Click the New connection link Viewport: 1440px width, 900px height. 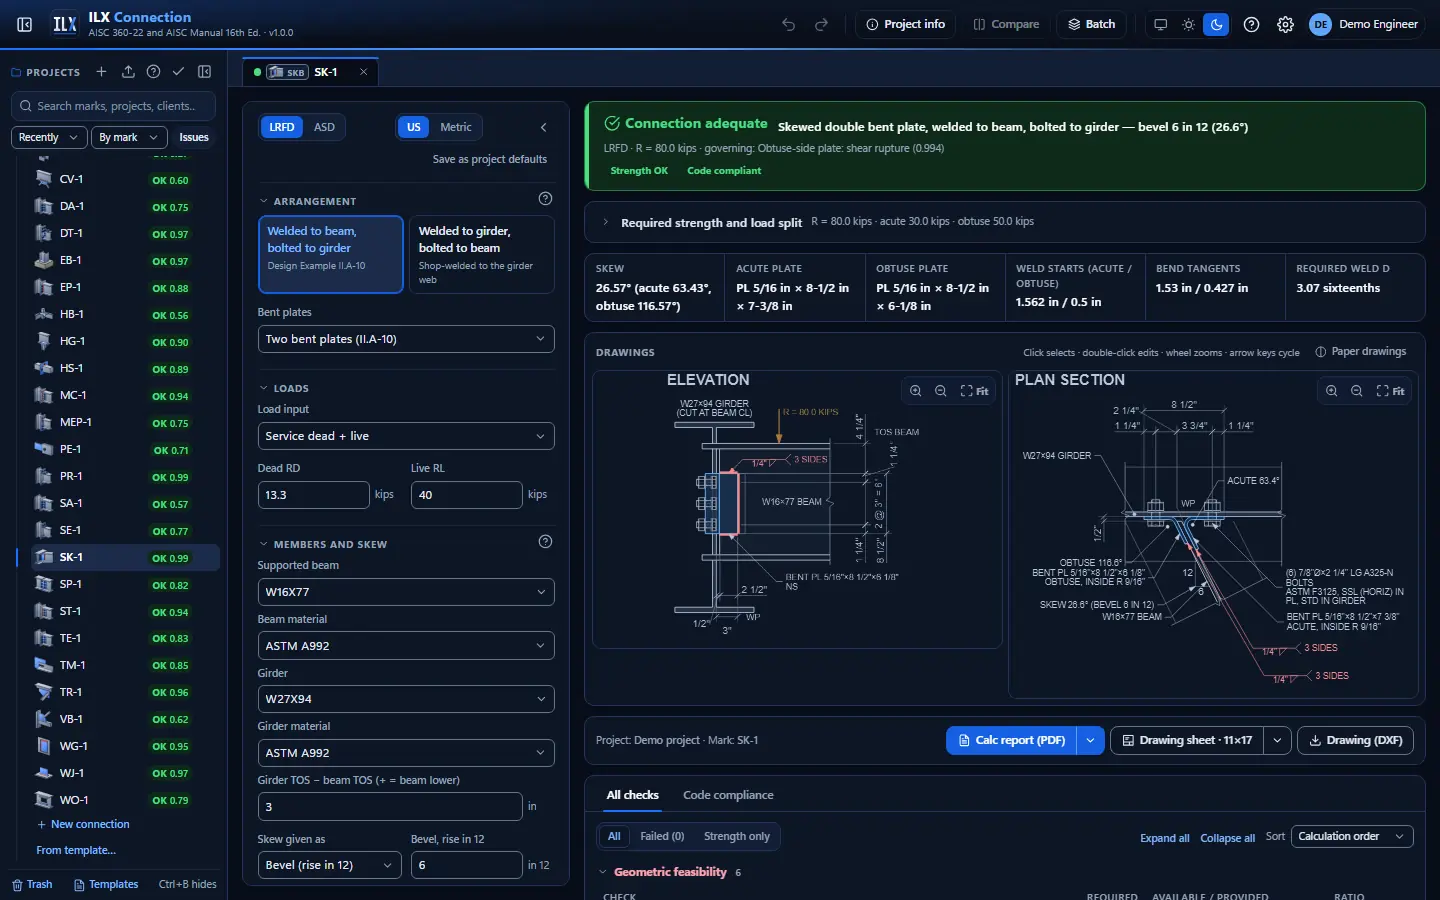point(83,824)
